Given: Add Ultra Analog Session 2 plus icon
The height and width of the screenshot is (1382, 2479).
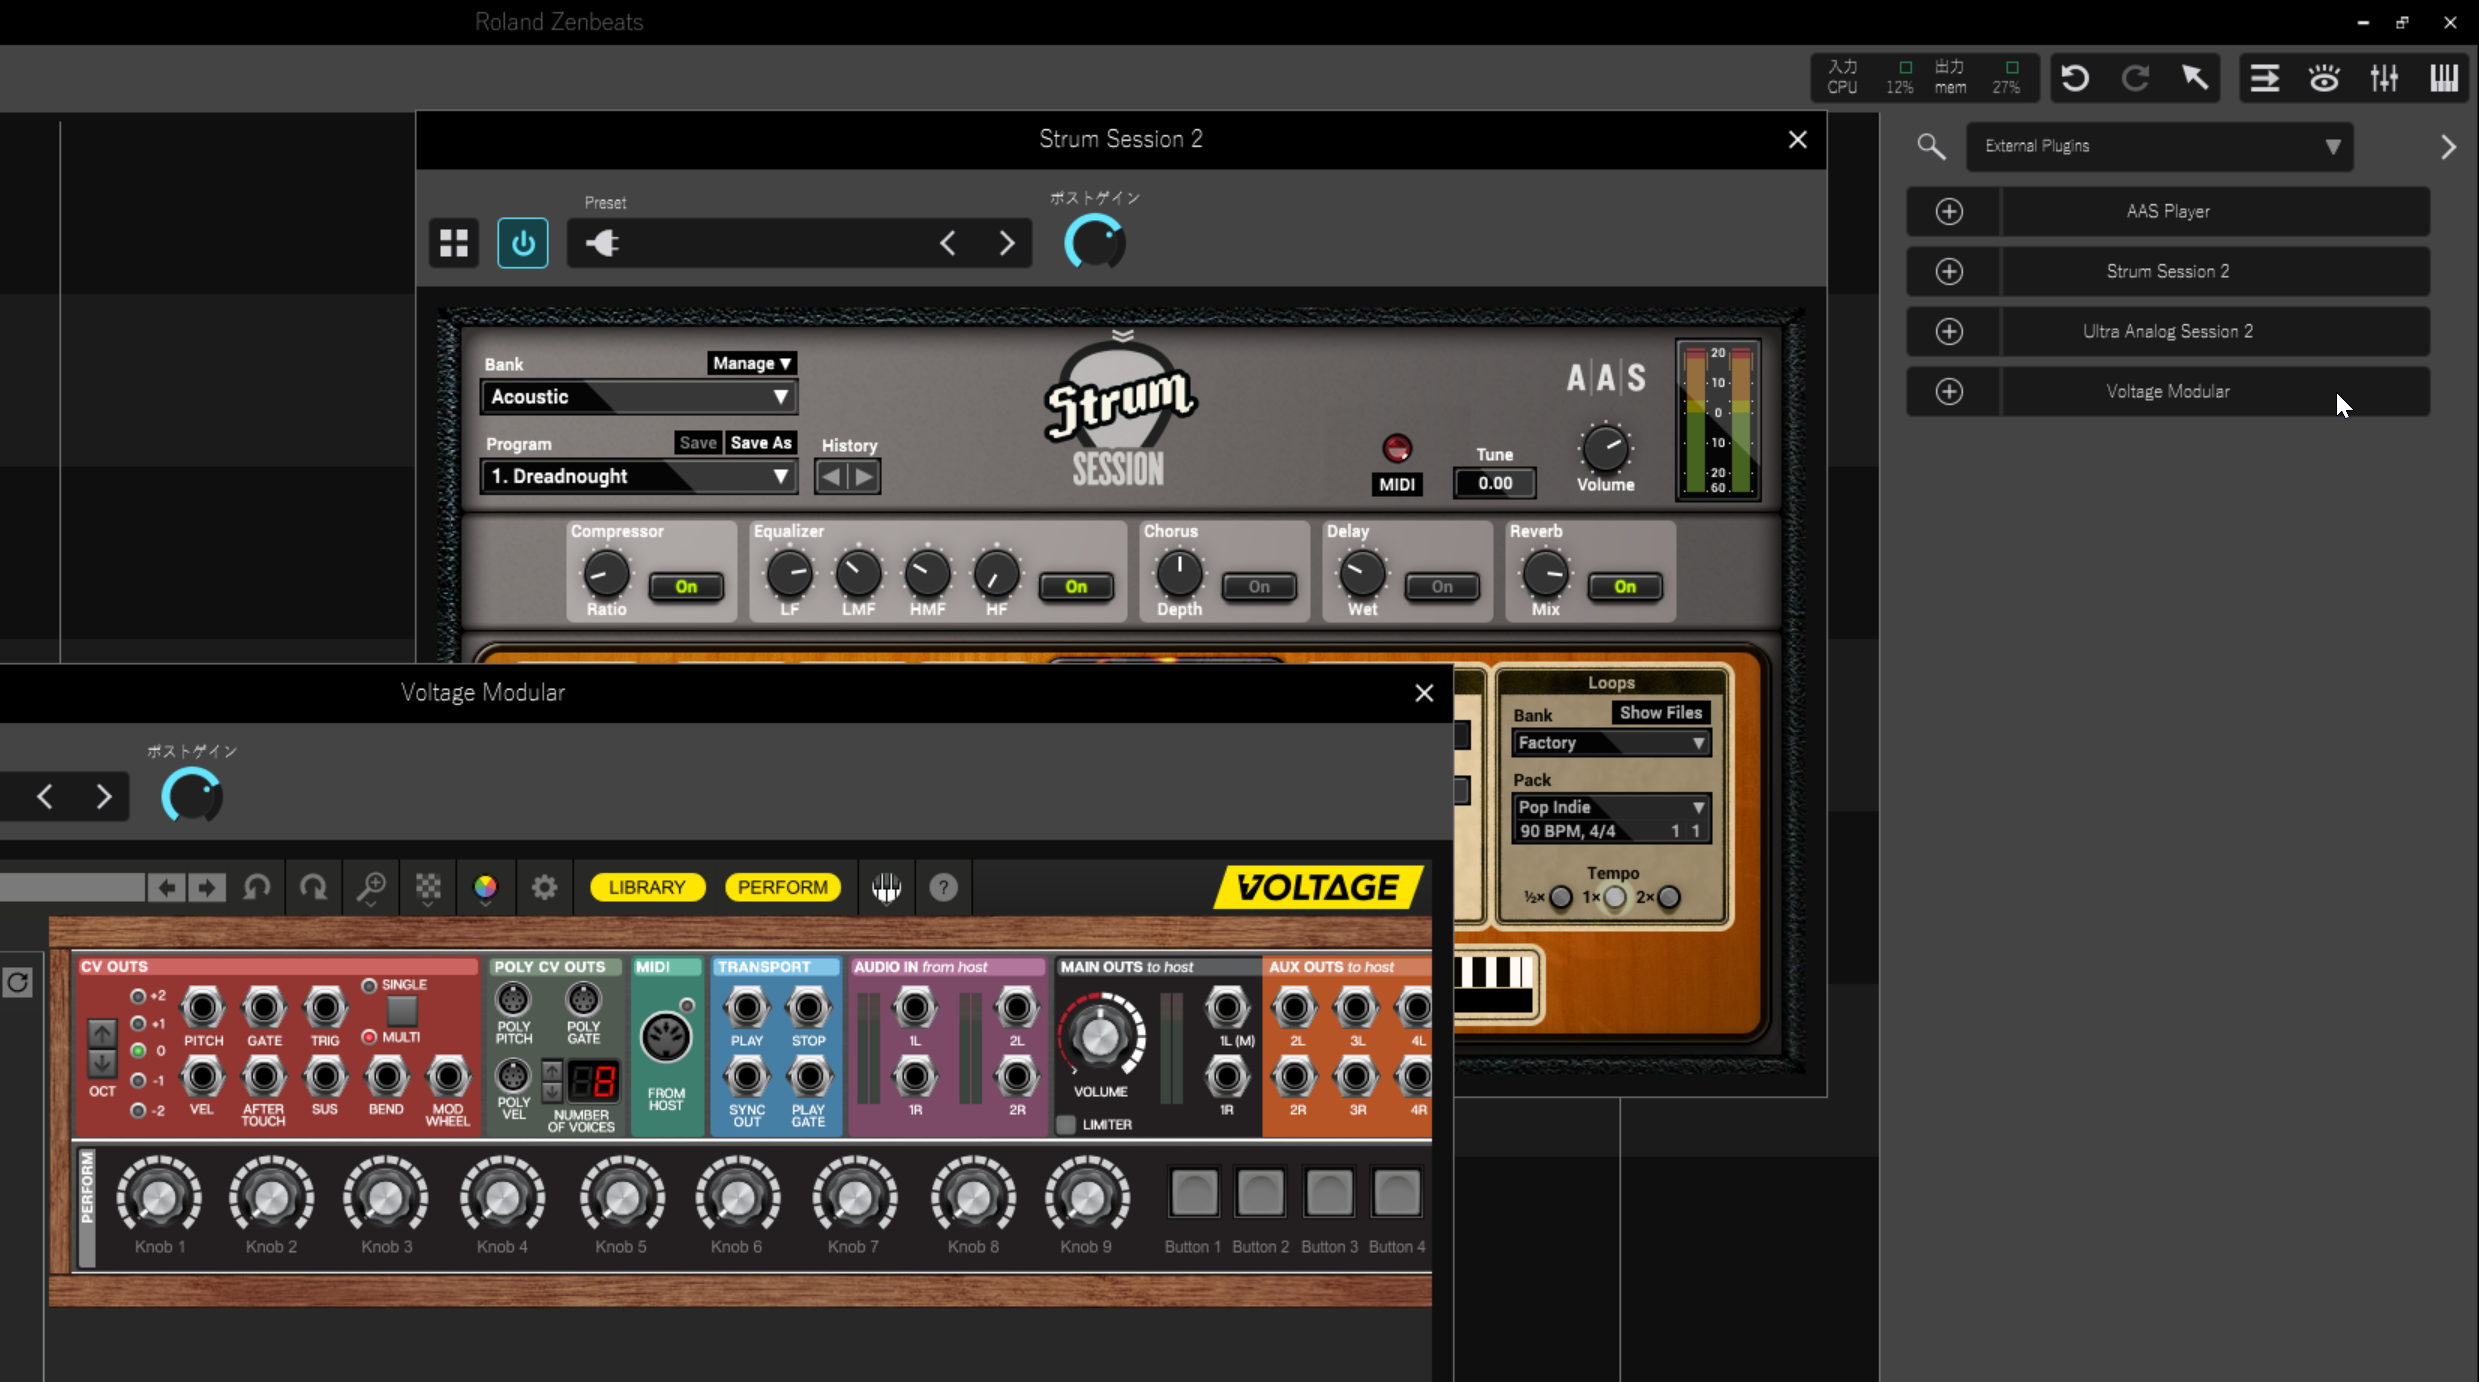Looking at the screenshot, I should tap(1949, 331).
